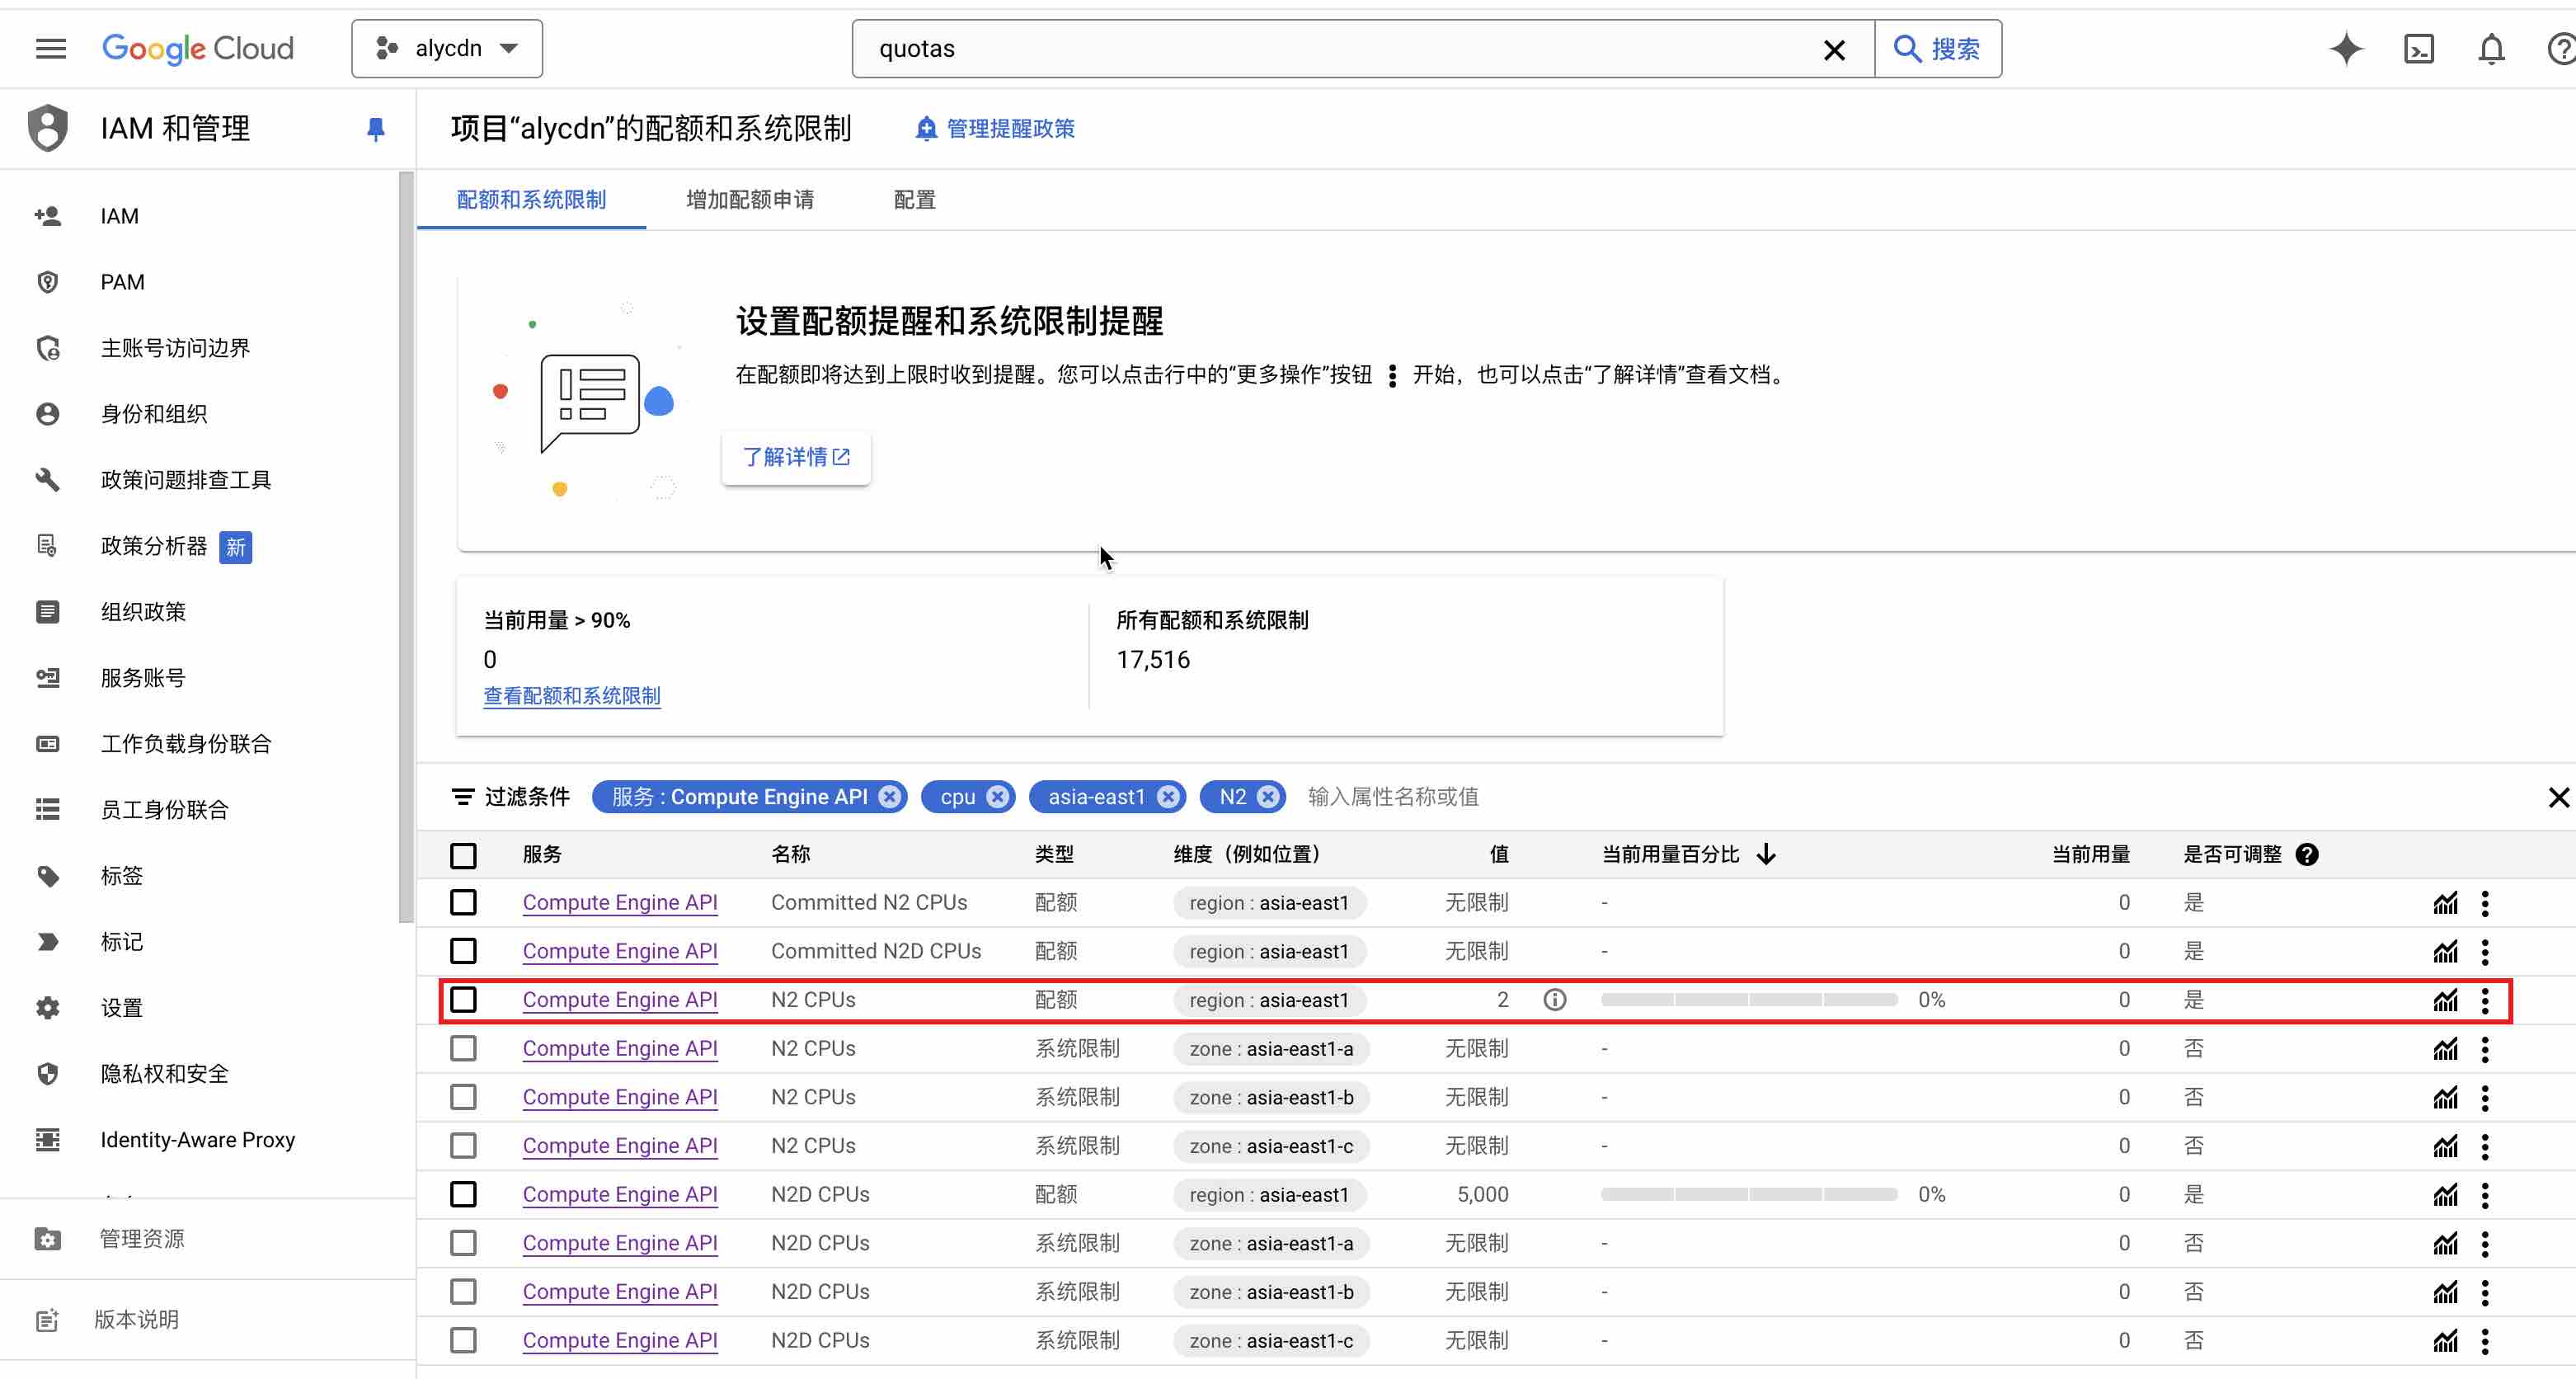Image resolution: width=2576 pixels, height=1379 pixels.
Task: Show info icon for N2 CPUs quota value
Action: [1555, 1000]
